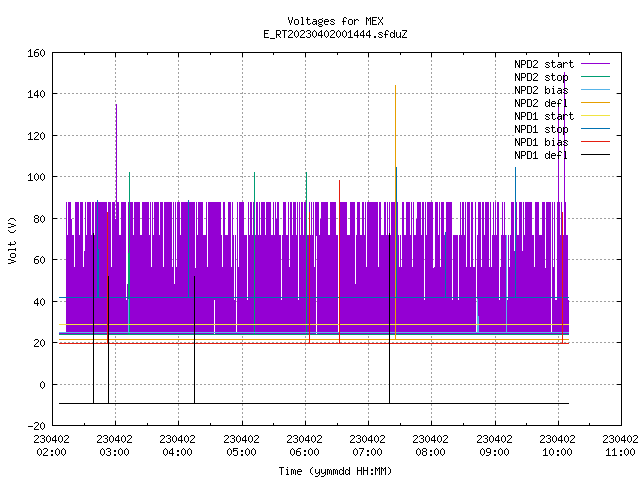Image resolution: width=640 pixels, height=480 pixels.
Task: Click the light blue NPD2 bias legend line
Action: click(x=595, y=89)
